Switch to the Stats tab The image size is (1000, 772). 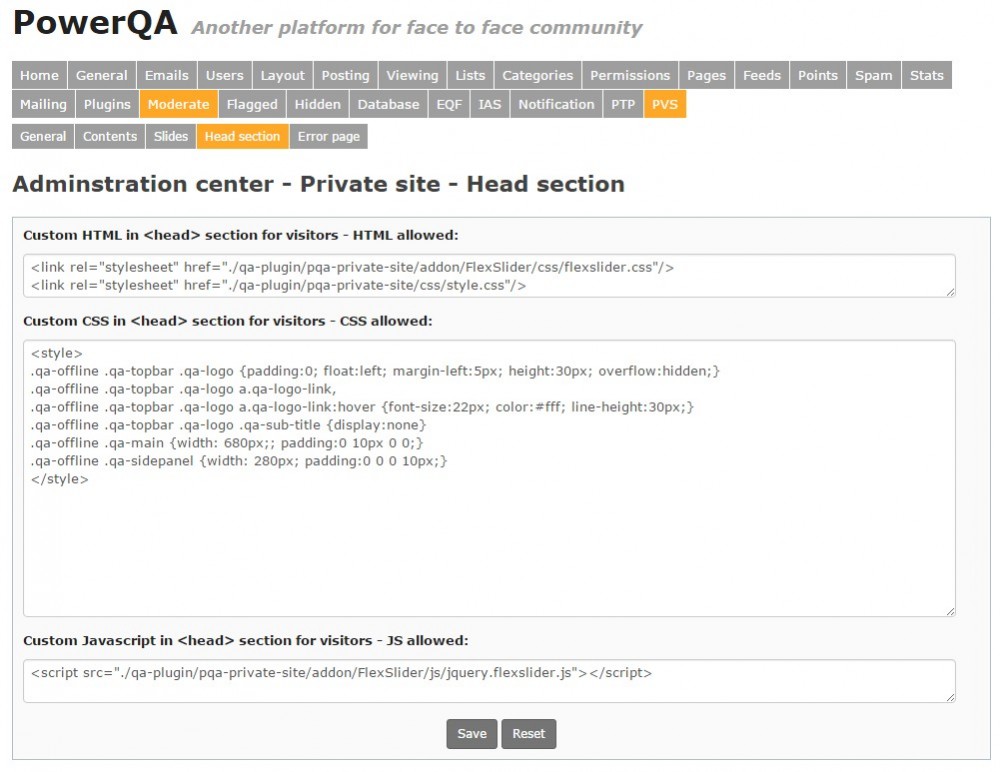tap(926, 75)
